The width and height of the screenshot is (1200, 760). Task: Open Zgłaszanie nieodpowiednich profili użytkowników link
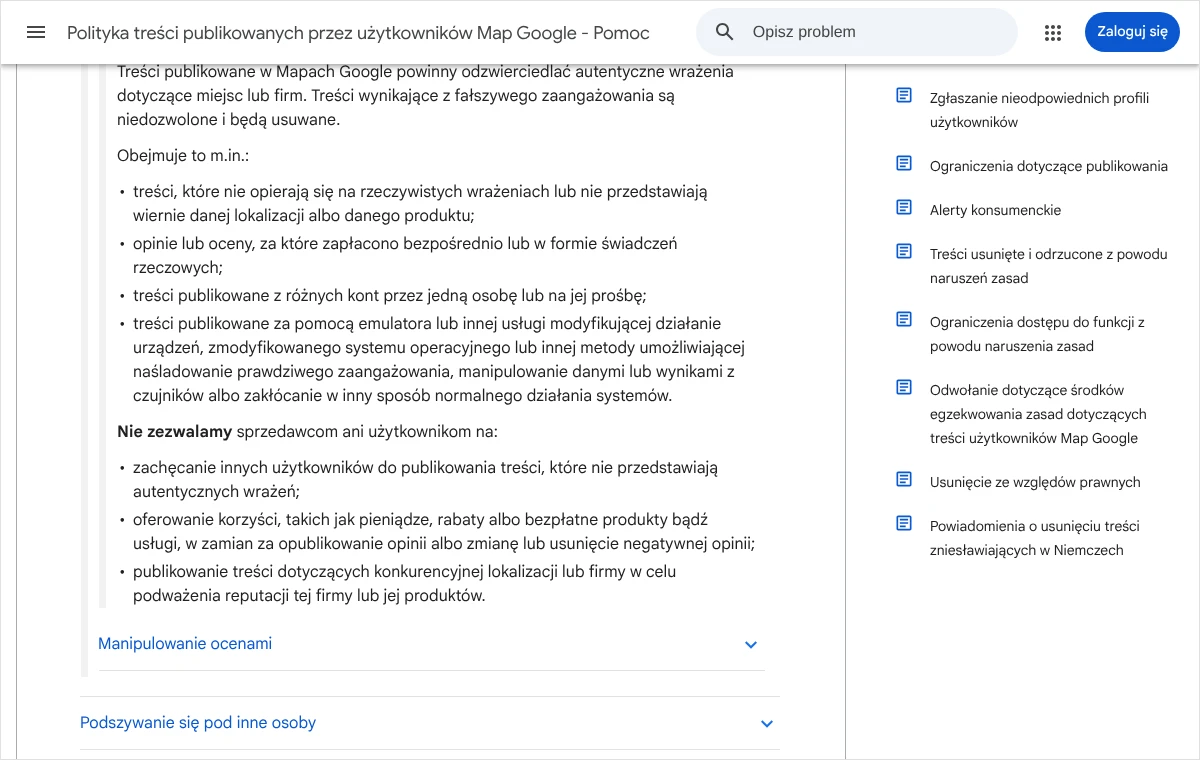tap(1039, 110)
